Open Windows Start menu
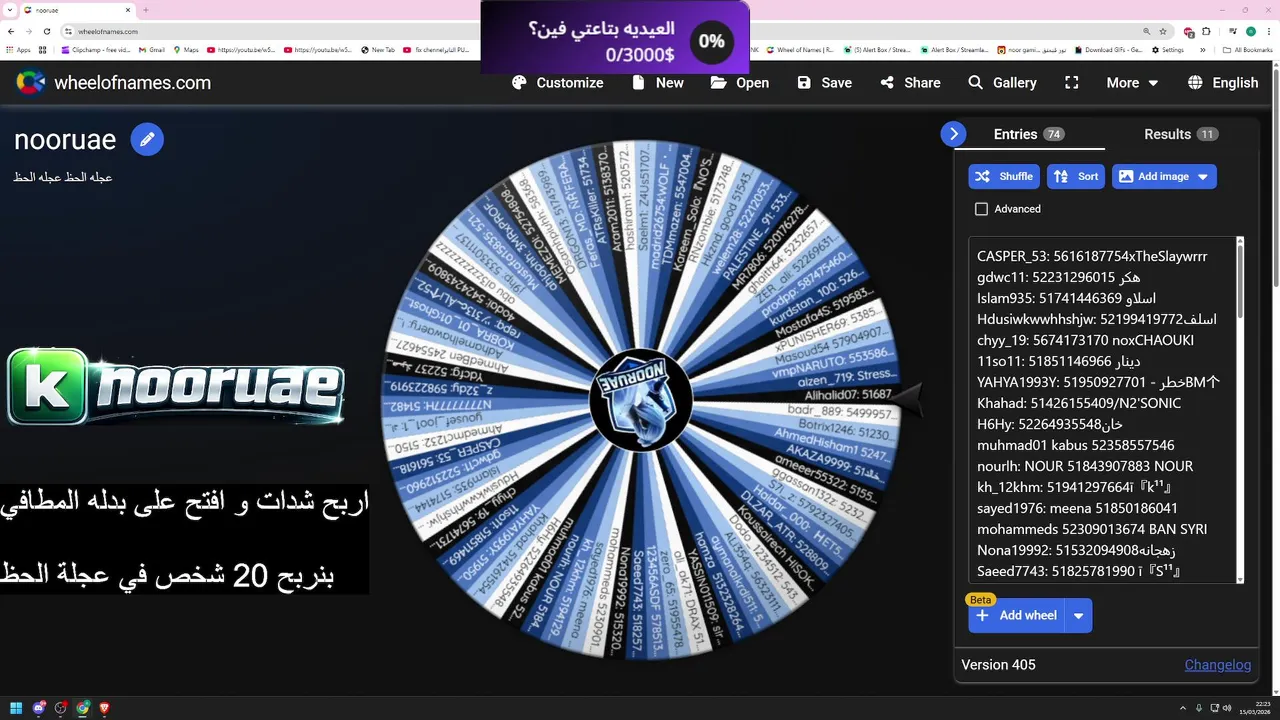This screenshot has height=720, width=1280. point(15,708)
